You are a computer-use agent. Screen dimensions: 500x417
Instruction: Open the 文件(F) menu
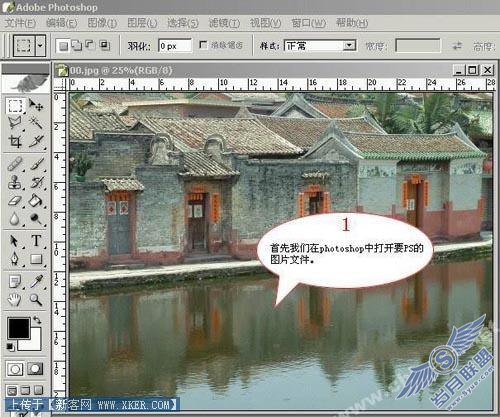[20, 23]
